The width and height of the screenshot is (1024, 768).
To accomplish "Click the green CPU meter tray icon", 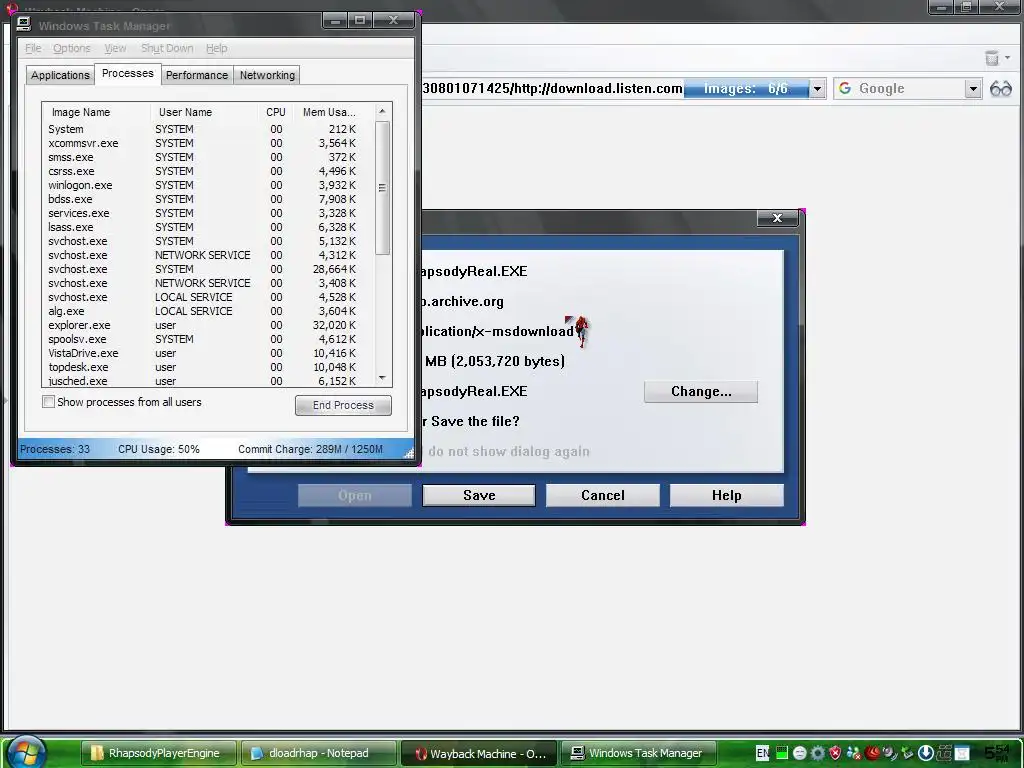I will [x=781, y=753].
